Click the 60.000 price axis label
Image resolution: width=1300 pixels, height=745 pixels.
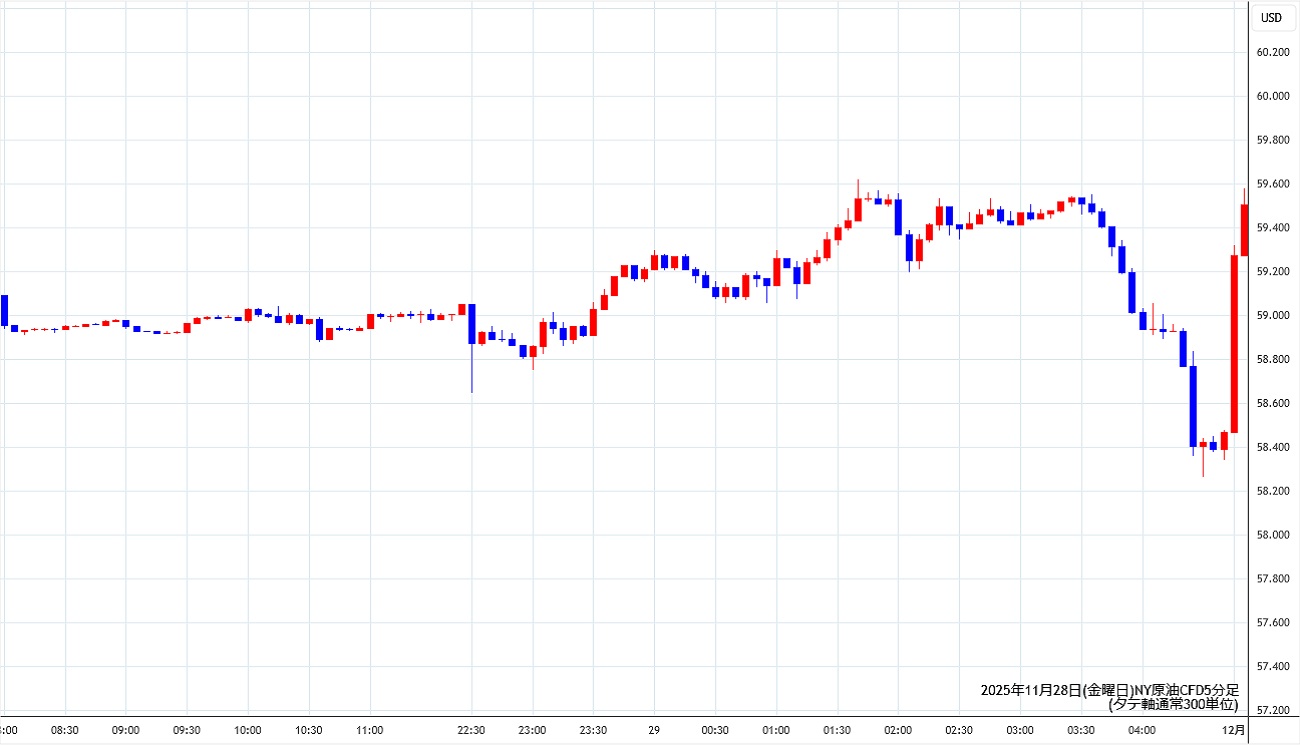[1272, 96]
